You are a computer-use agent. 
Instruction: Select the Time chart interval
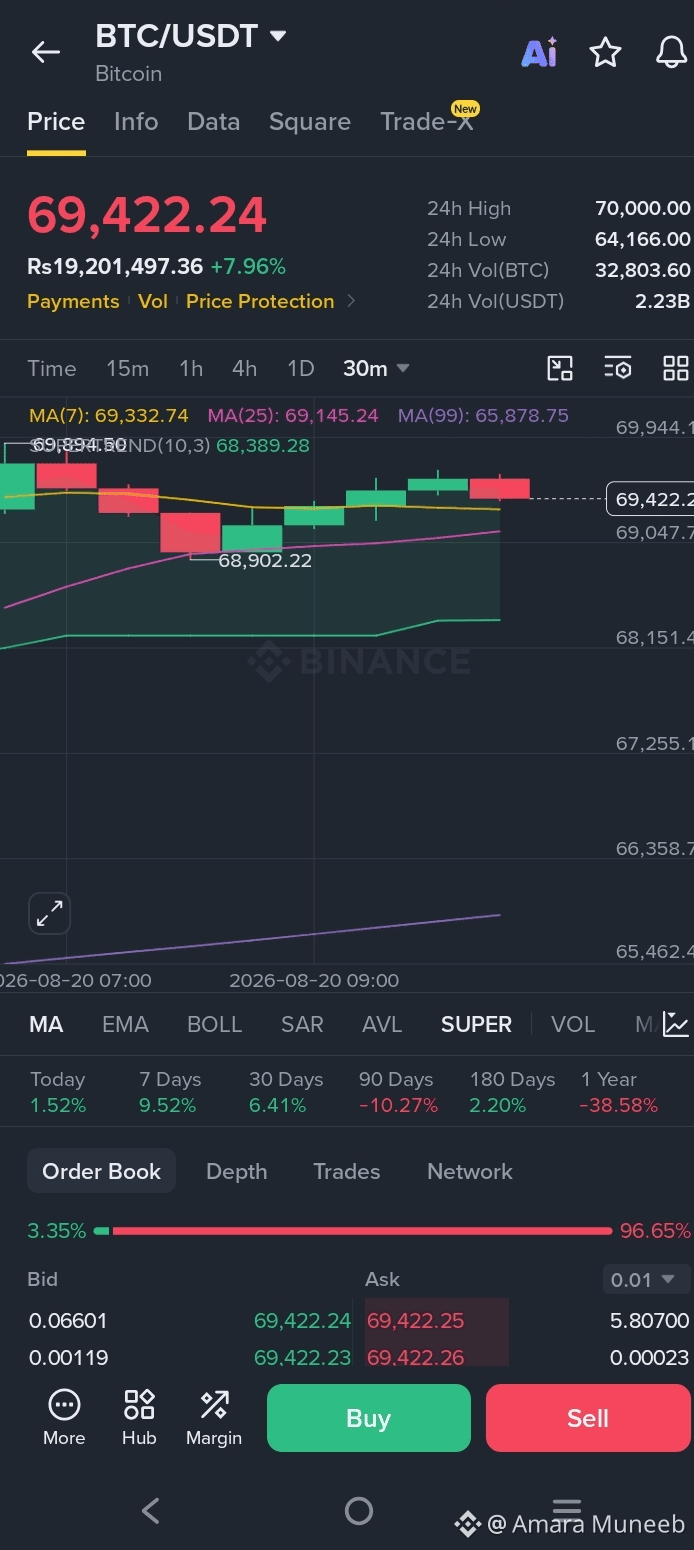point(52,368)
